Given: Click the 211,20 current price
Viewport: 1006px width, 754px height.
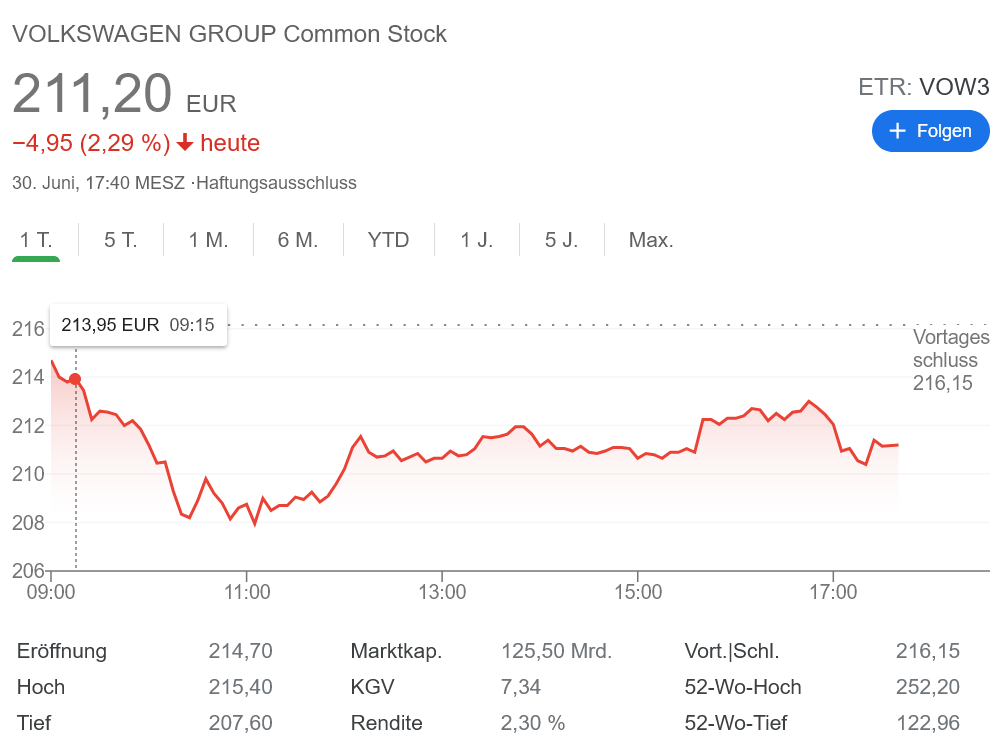Looking at the screenshot, I should click(x=92, y=95).
